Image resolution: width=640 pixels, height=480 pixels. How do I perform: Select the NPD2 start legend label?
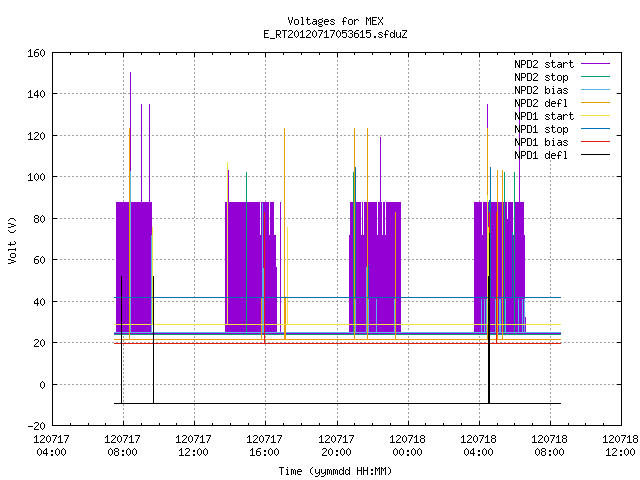pyautogui.click(x=544, y=64)
